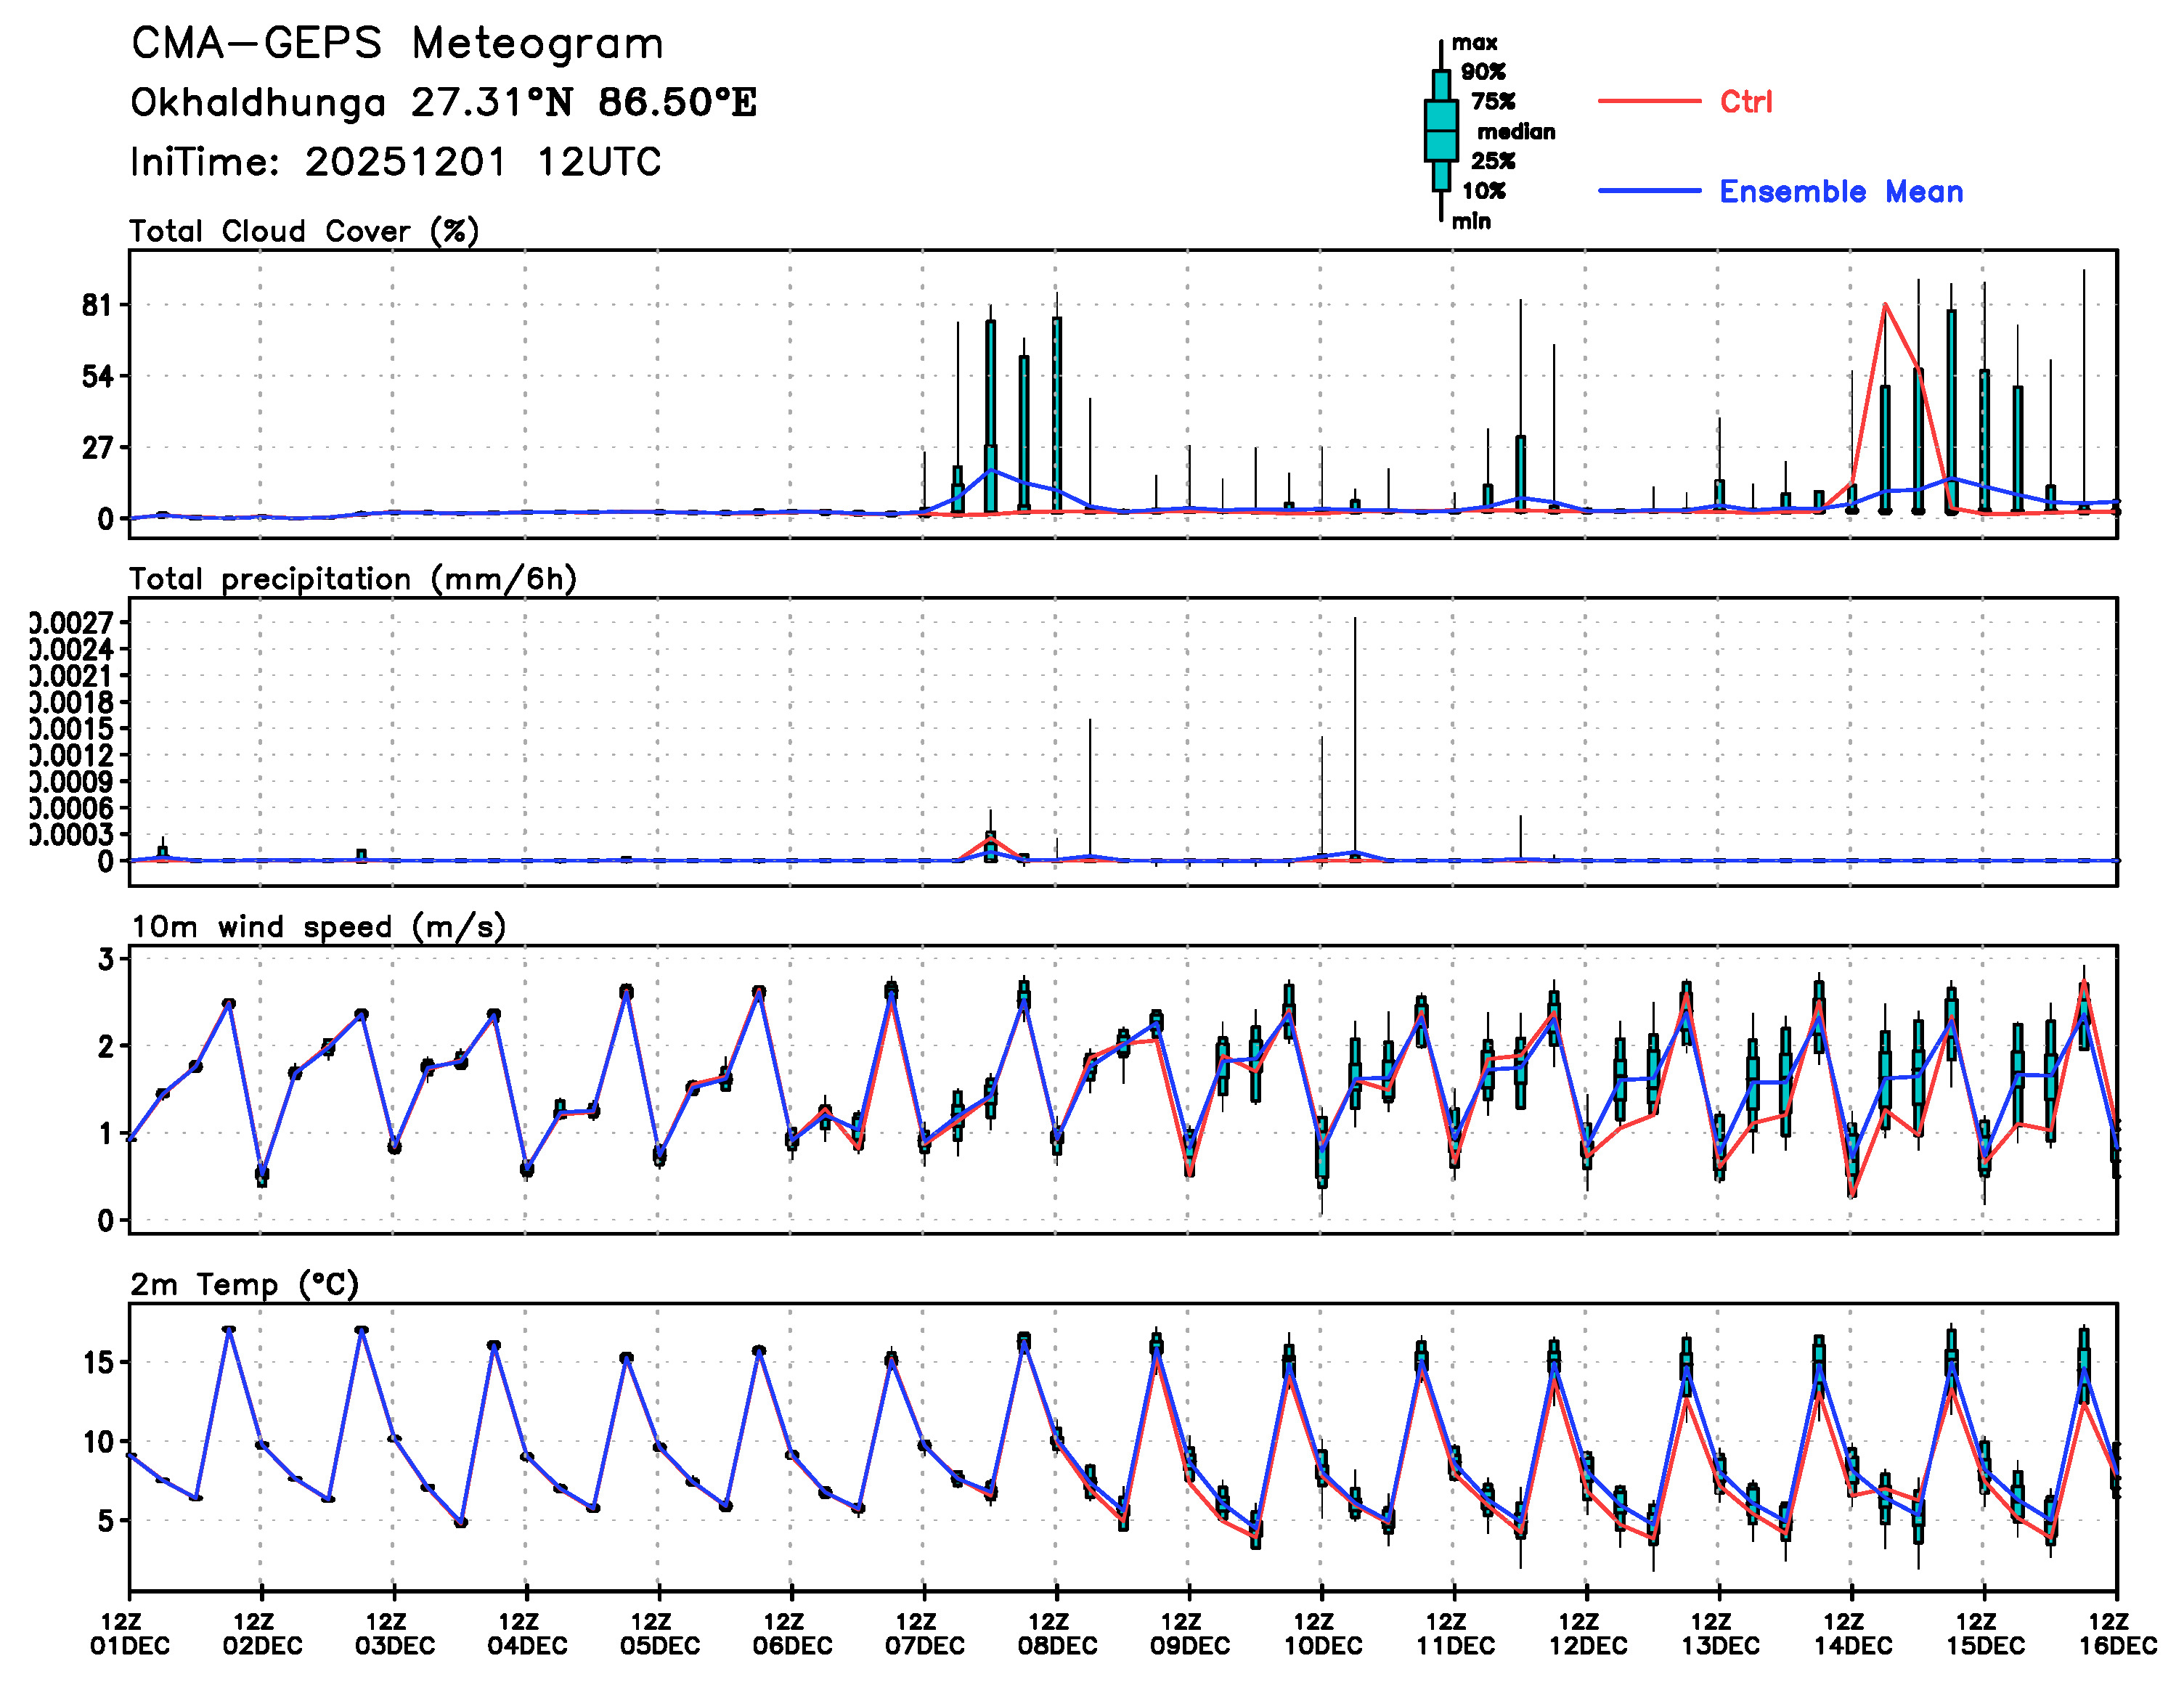Click the 81 tick on cloud cover axis
The width and height of the screenshot is (2184, 1685).
point(97,305)
